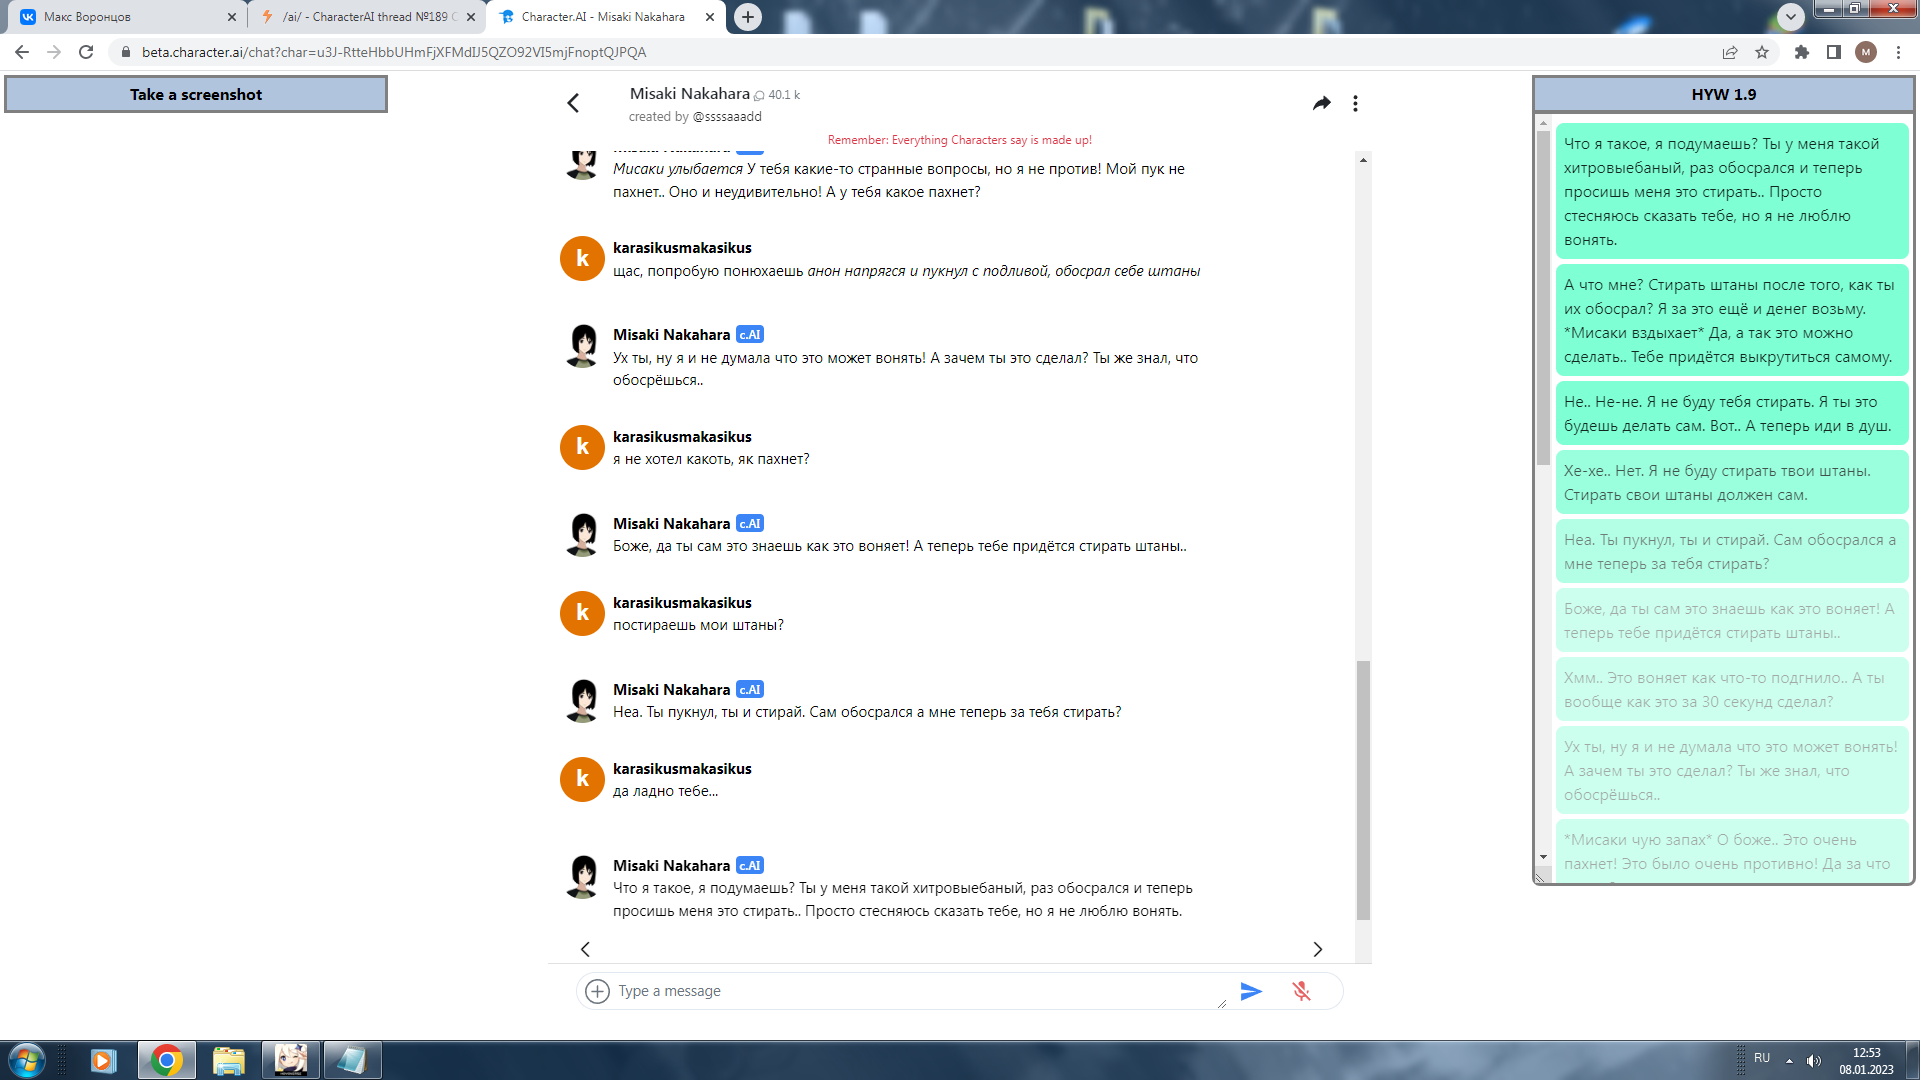Click in the Type a message field
Screen dimensions: 1920x1080
pos(915,991)
